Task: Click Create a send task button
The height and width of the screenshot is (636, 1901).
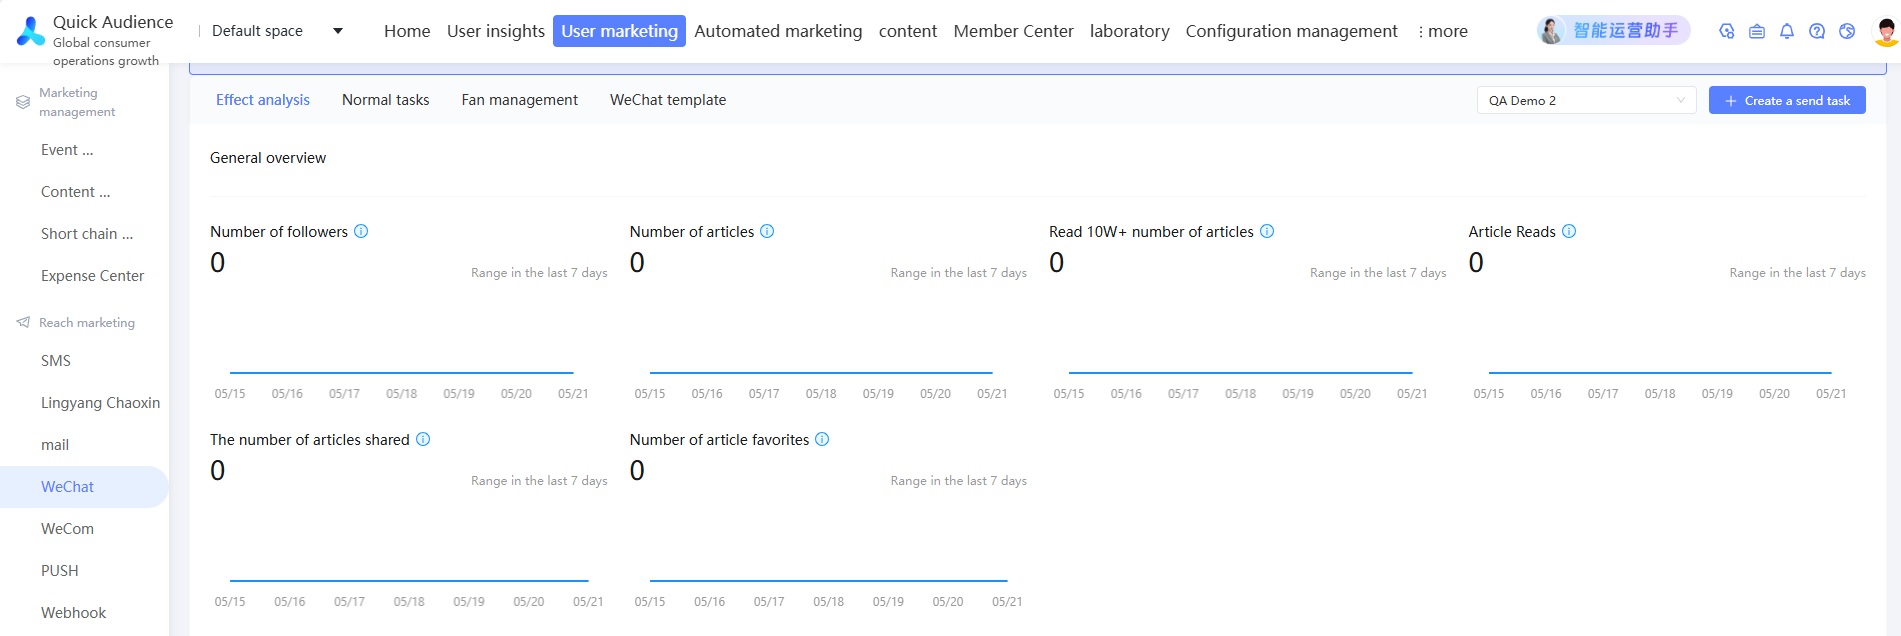Action: (x=1787, y=100)
